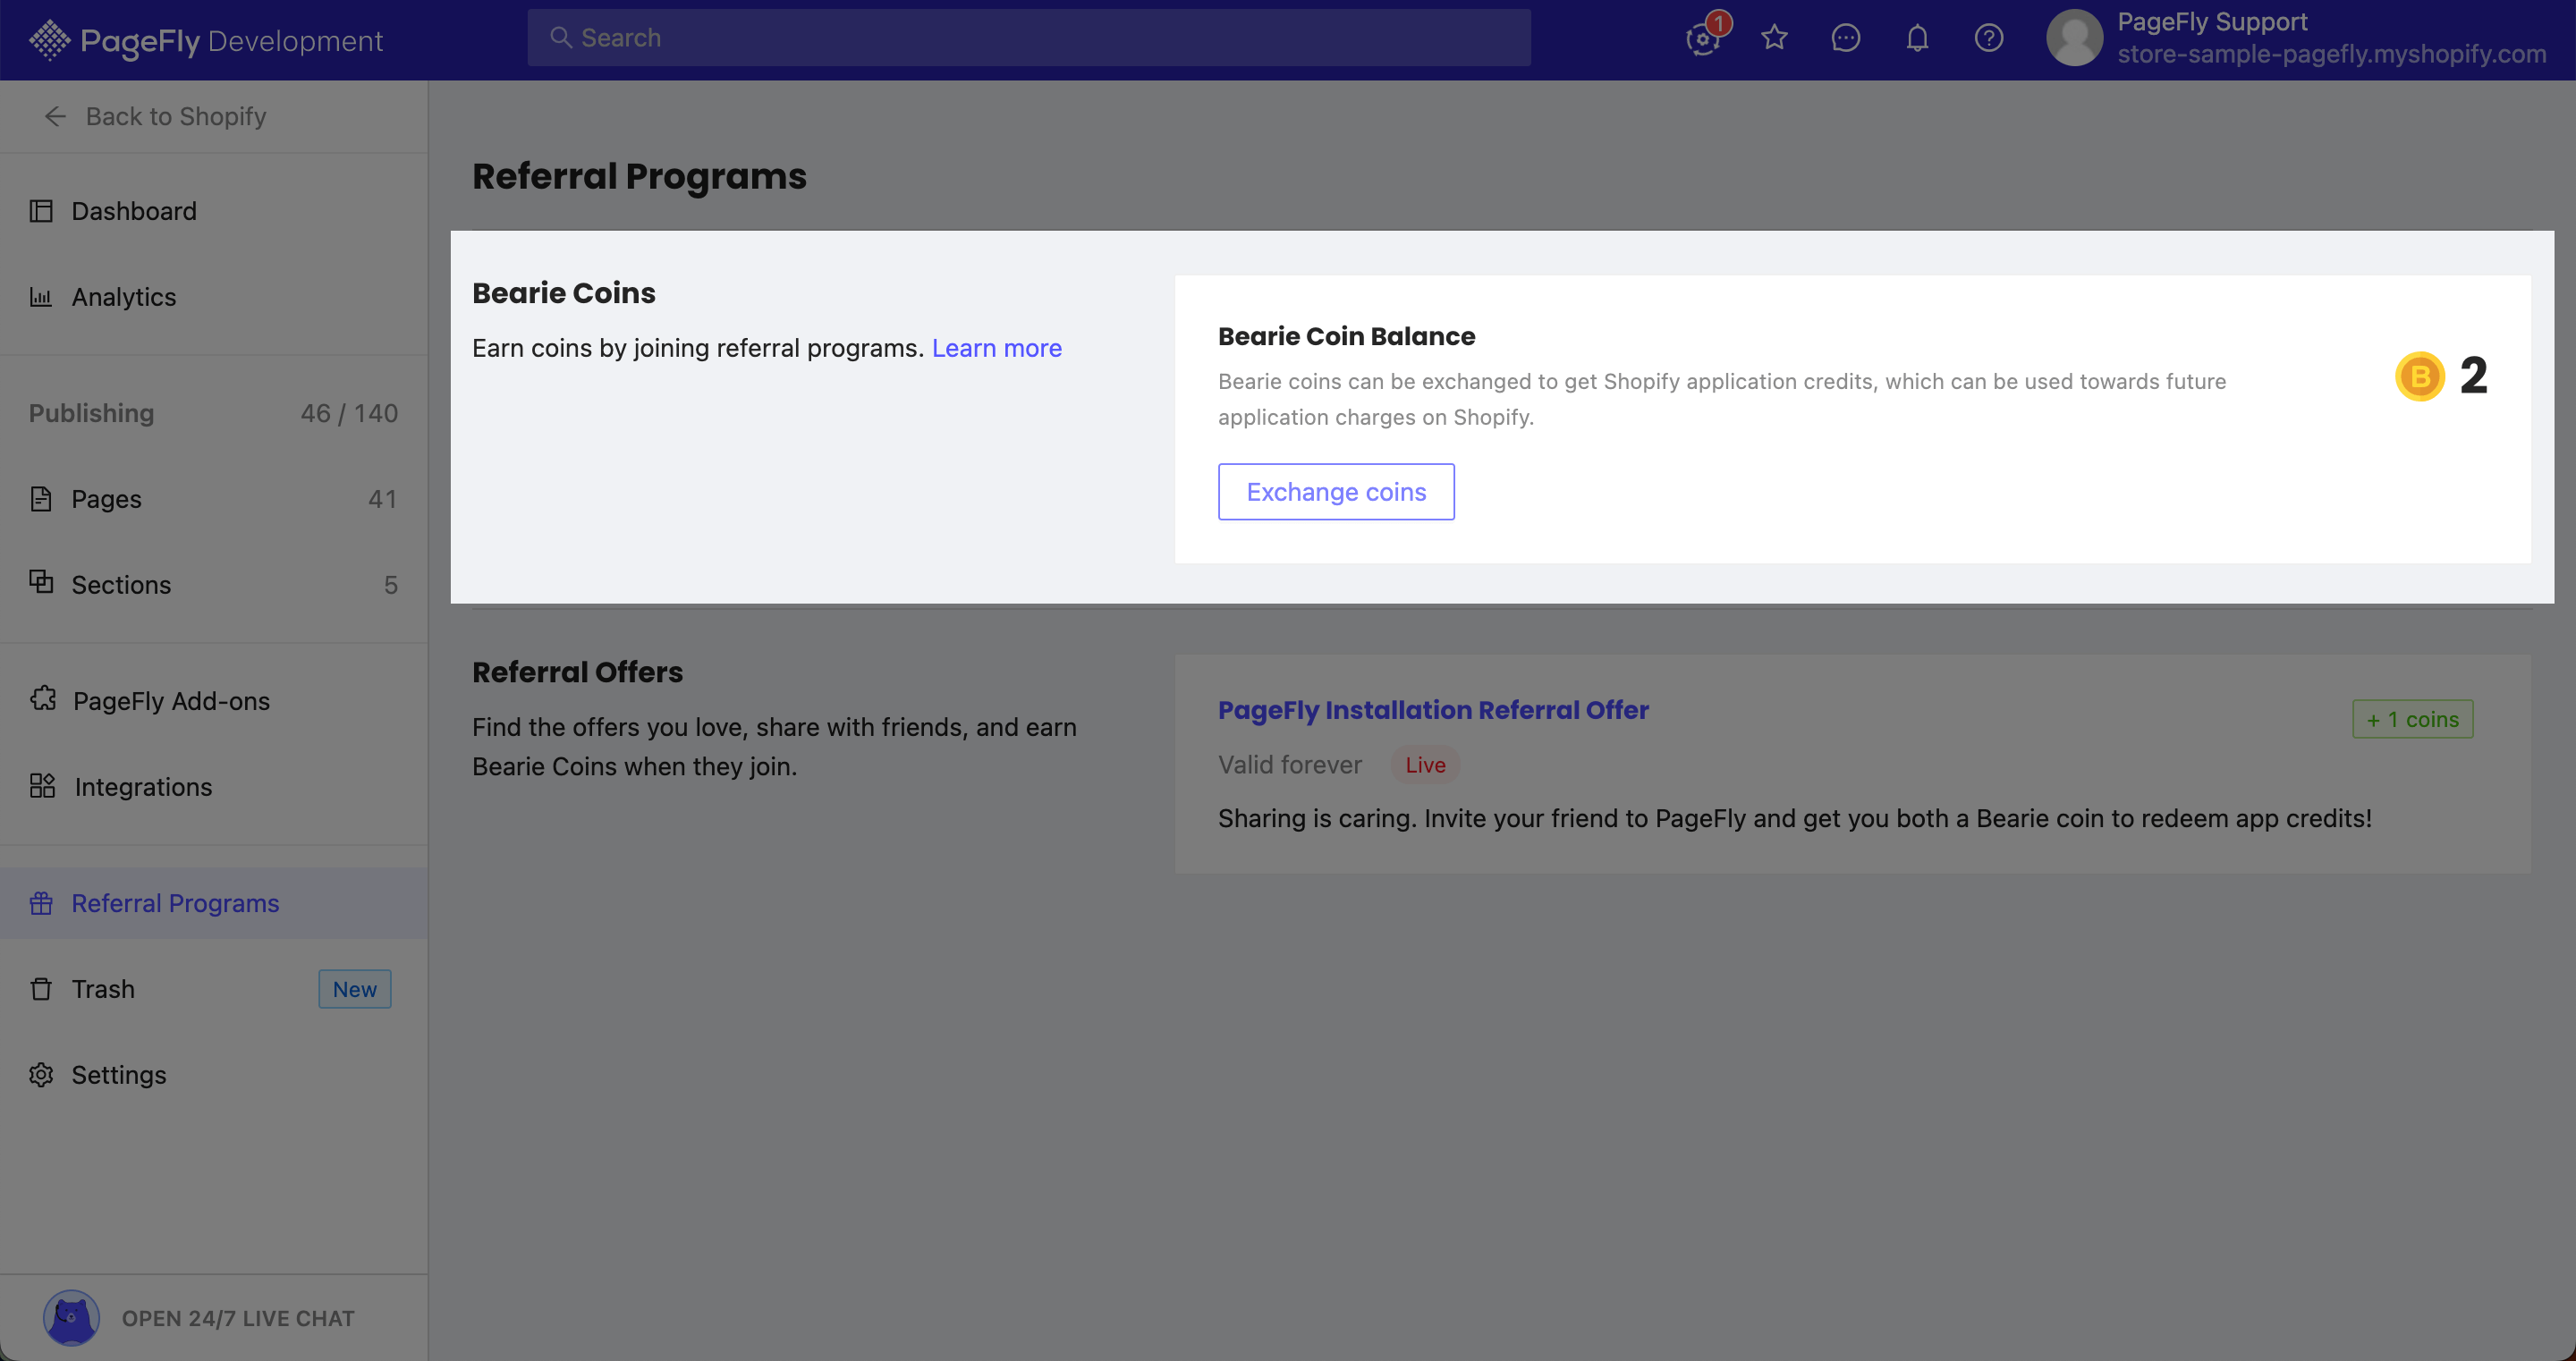Open the Dashboard menu item

pyautogui.click(x=214, y=211)
